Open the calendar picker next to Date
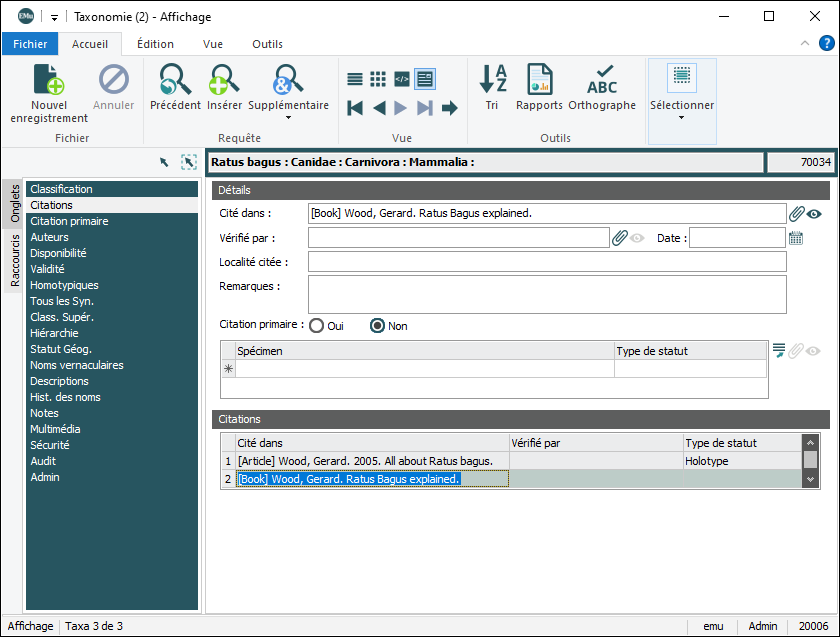The image size is (840, 637). coord(796,238)
